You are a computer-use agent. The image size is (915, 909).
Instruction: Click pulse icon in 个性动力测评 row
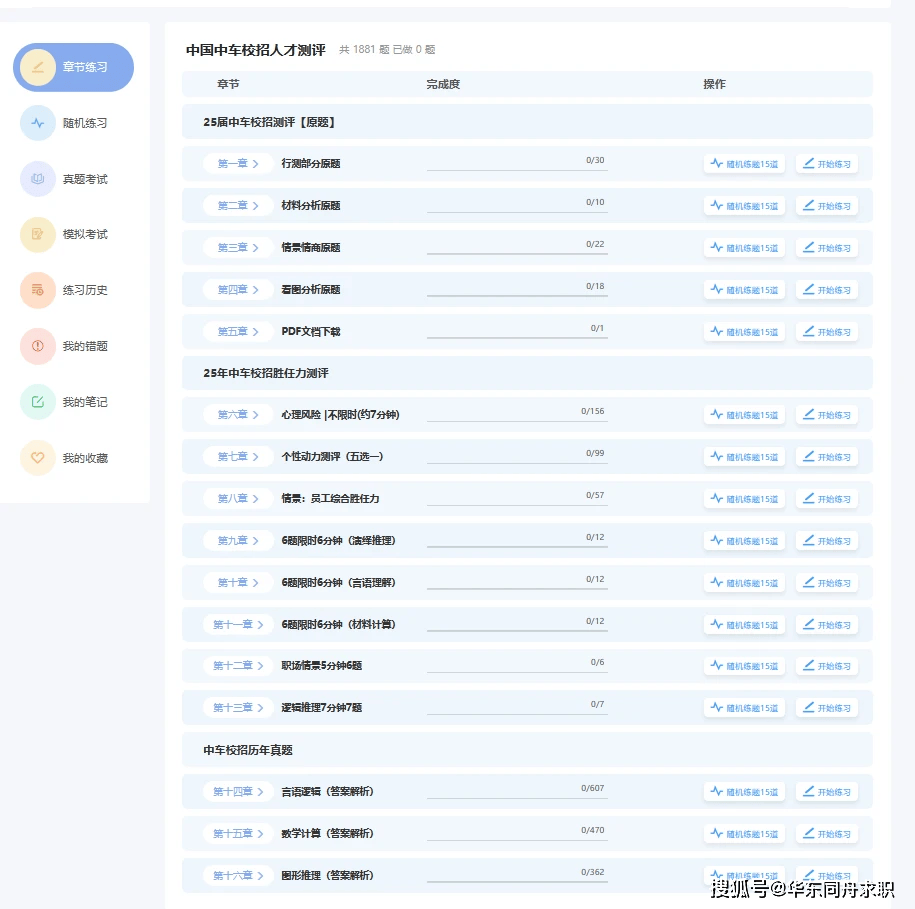[x=717, y=456]
